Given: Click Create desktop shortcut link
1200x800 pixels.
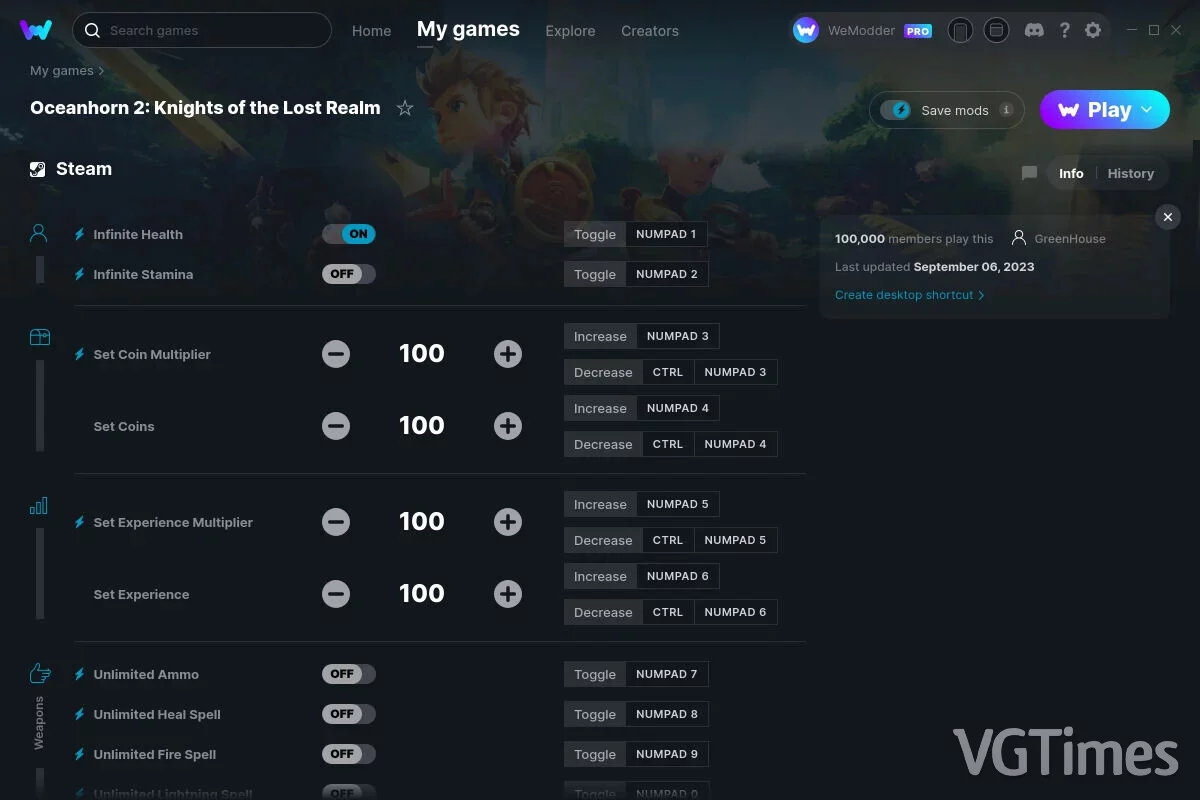Looking at the screenshot, I should click(x=910, y=295).
